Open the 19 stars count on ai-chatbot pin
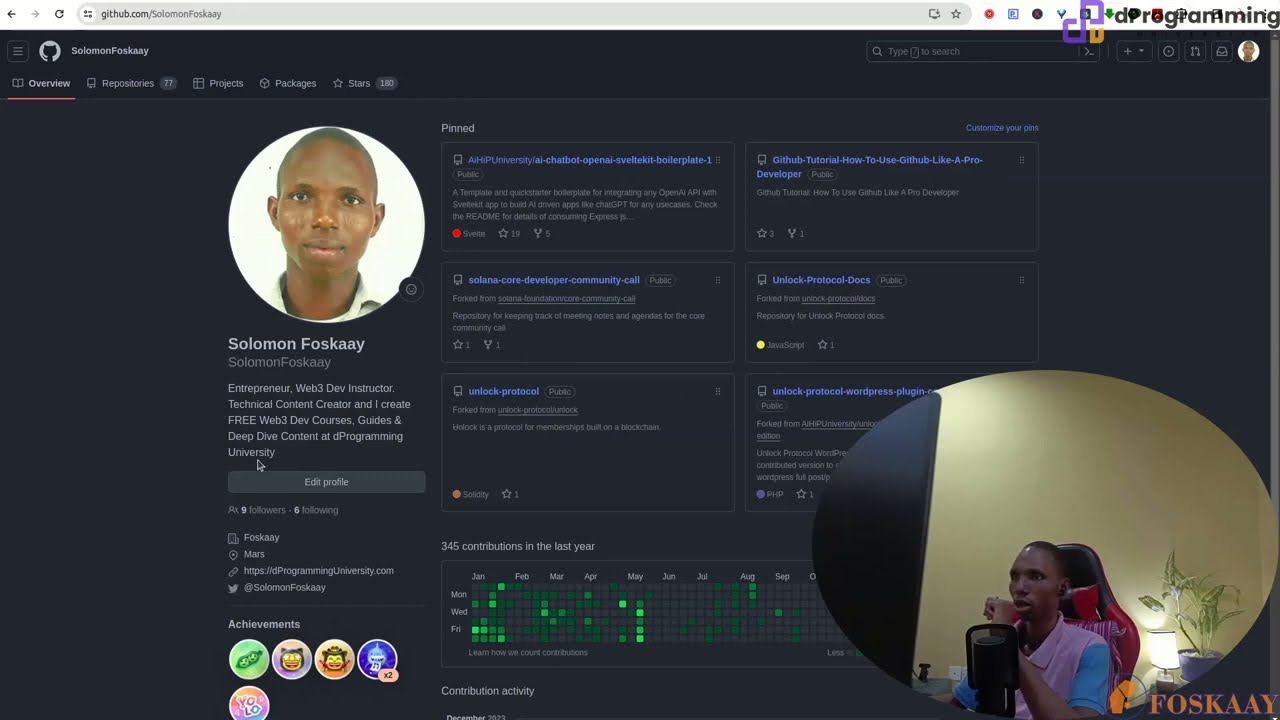This screenshot has height=720, width=1280. [509, 234]
